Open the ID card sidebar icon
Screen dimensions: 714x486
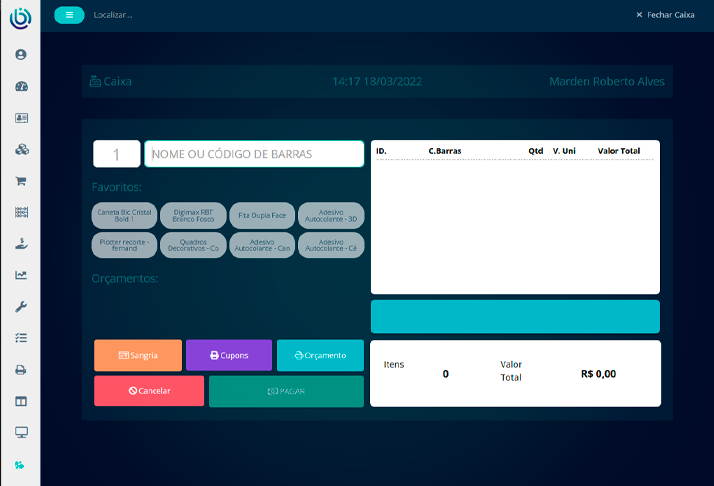20,118
